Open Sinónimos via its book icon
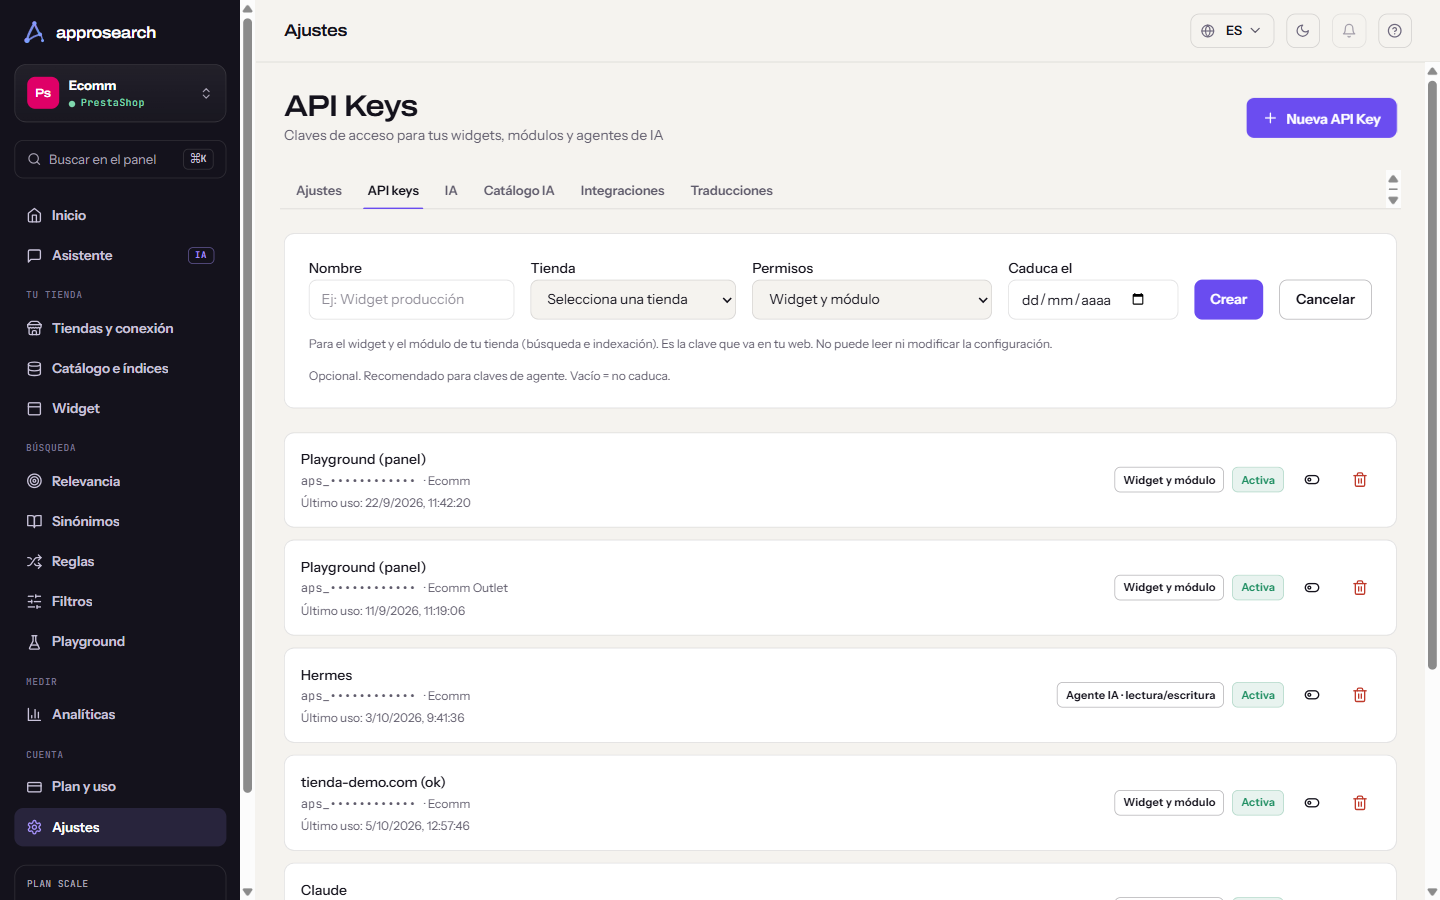Screen dimensions: 1440x900 coord(34,521)
